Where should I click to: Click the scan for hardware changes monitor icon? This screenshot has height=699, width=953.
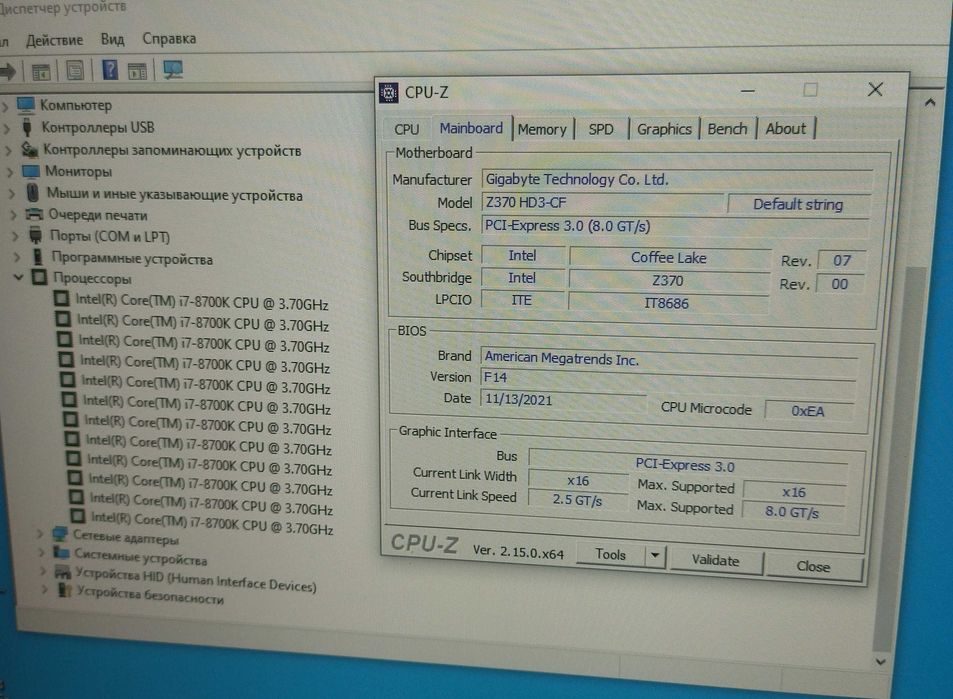[173, 69]
